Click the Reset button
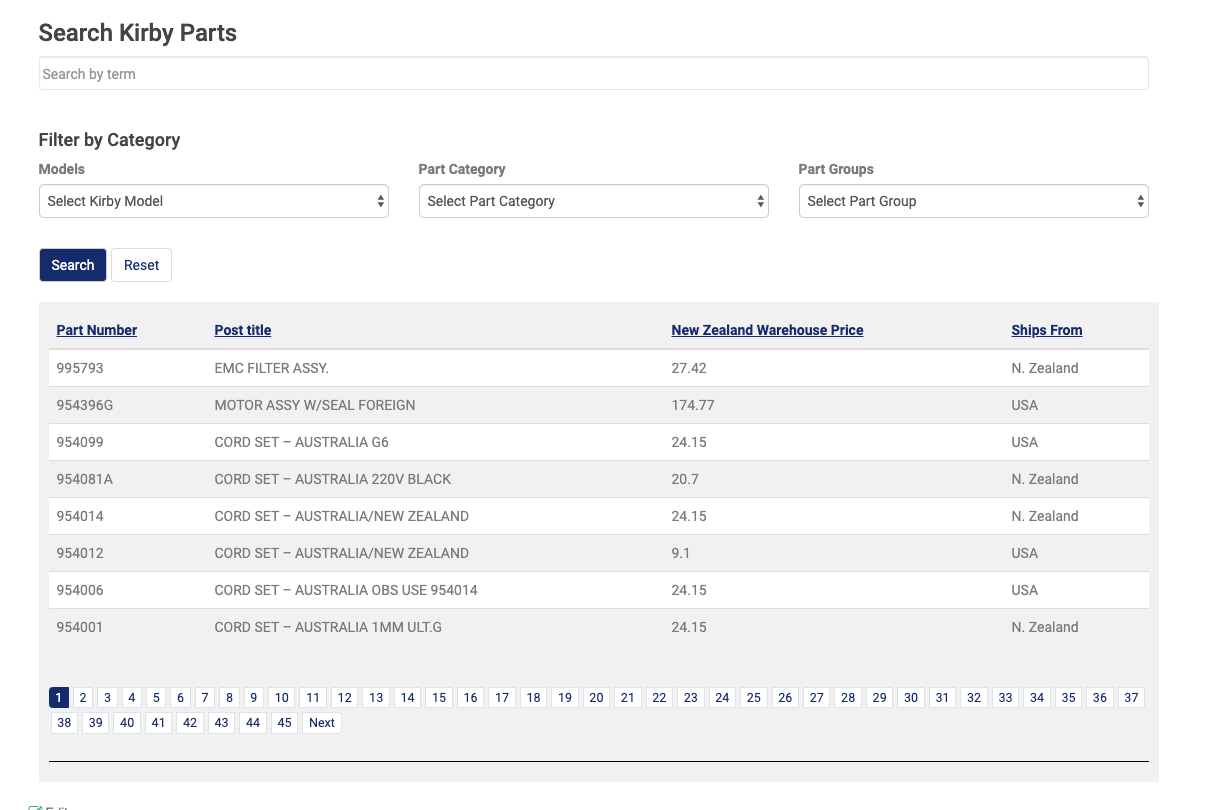The image size is (1211, 810). [141, 265]
